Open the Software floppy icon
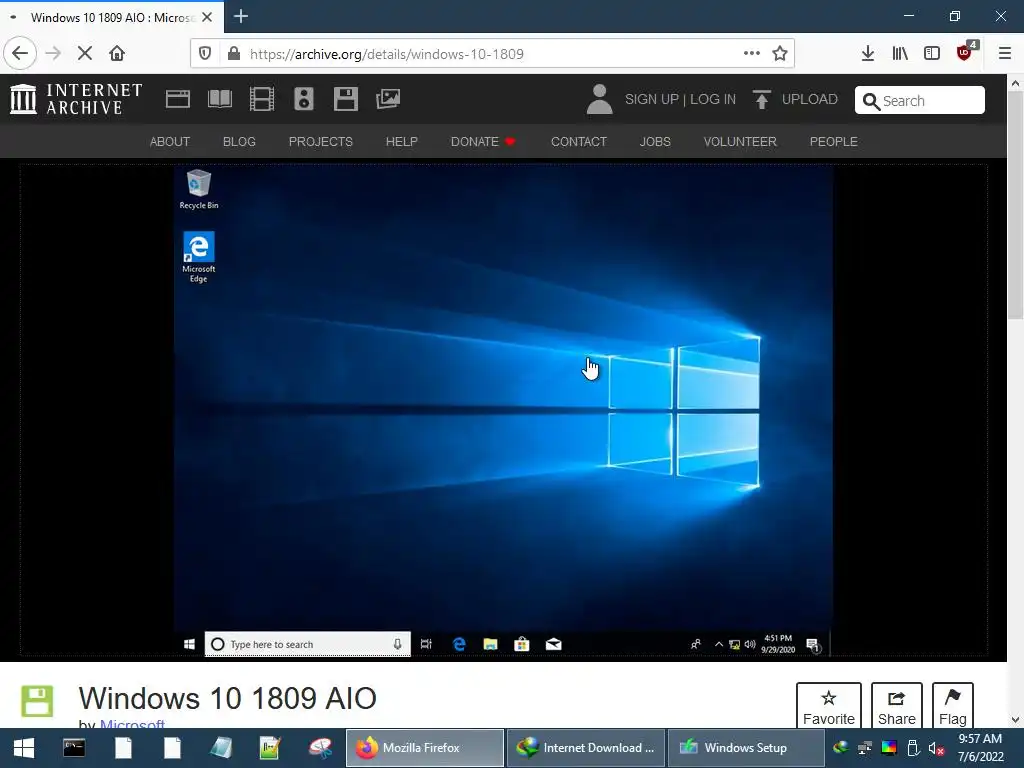This screenshot has height=768, width=1024. point(345,99)
